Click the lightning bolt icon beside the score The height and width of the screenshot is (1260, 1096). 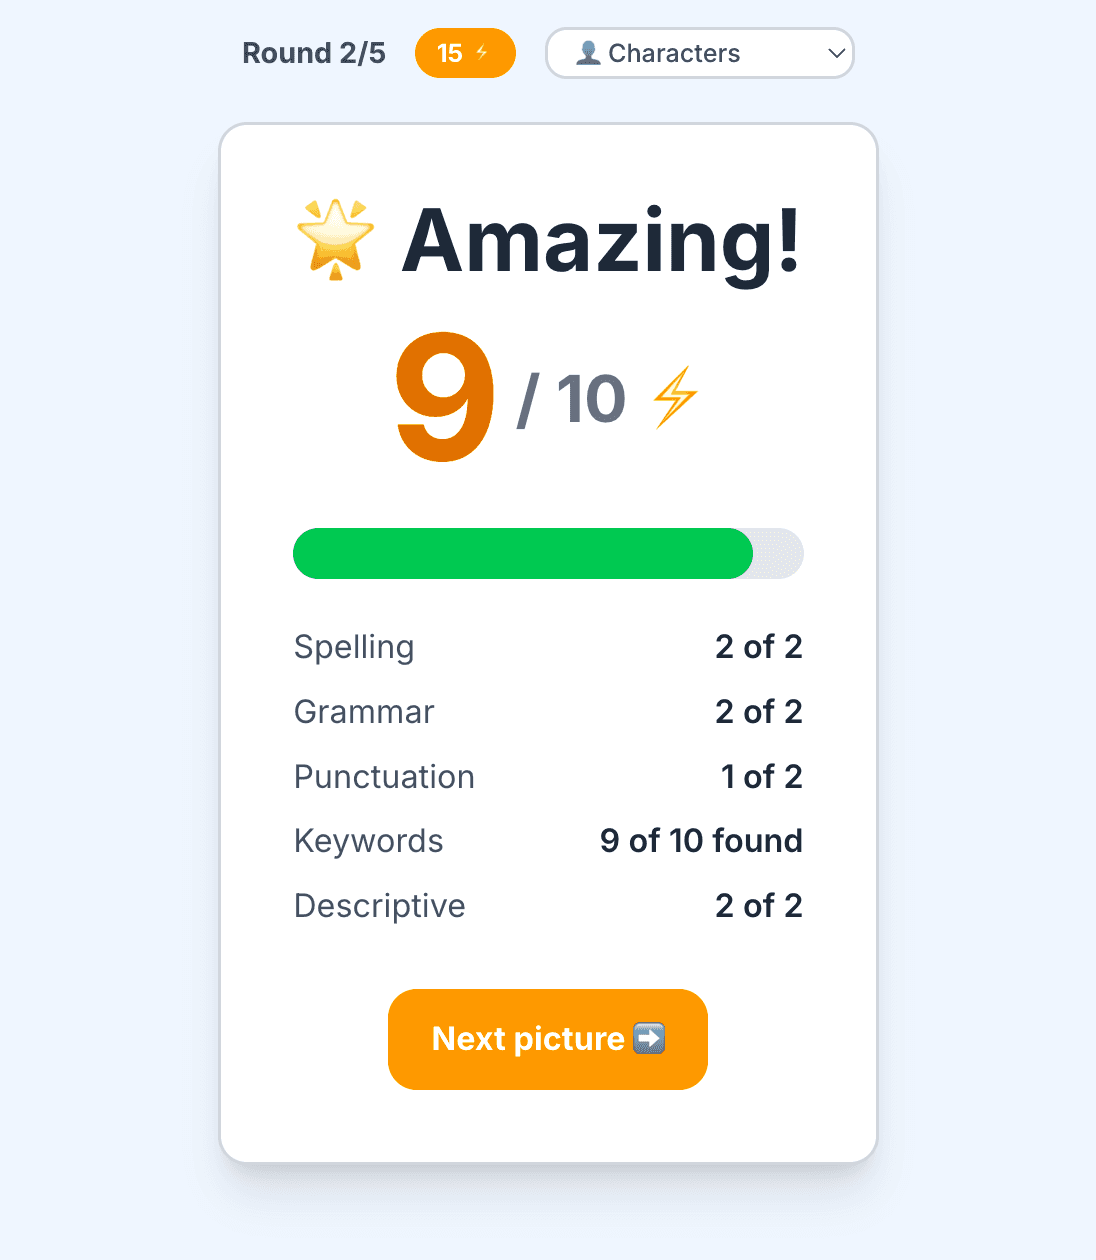coord(676,396)
